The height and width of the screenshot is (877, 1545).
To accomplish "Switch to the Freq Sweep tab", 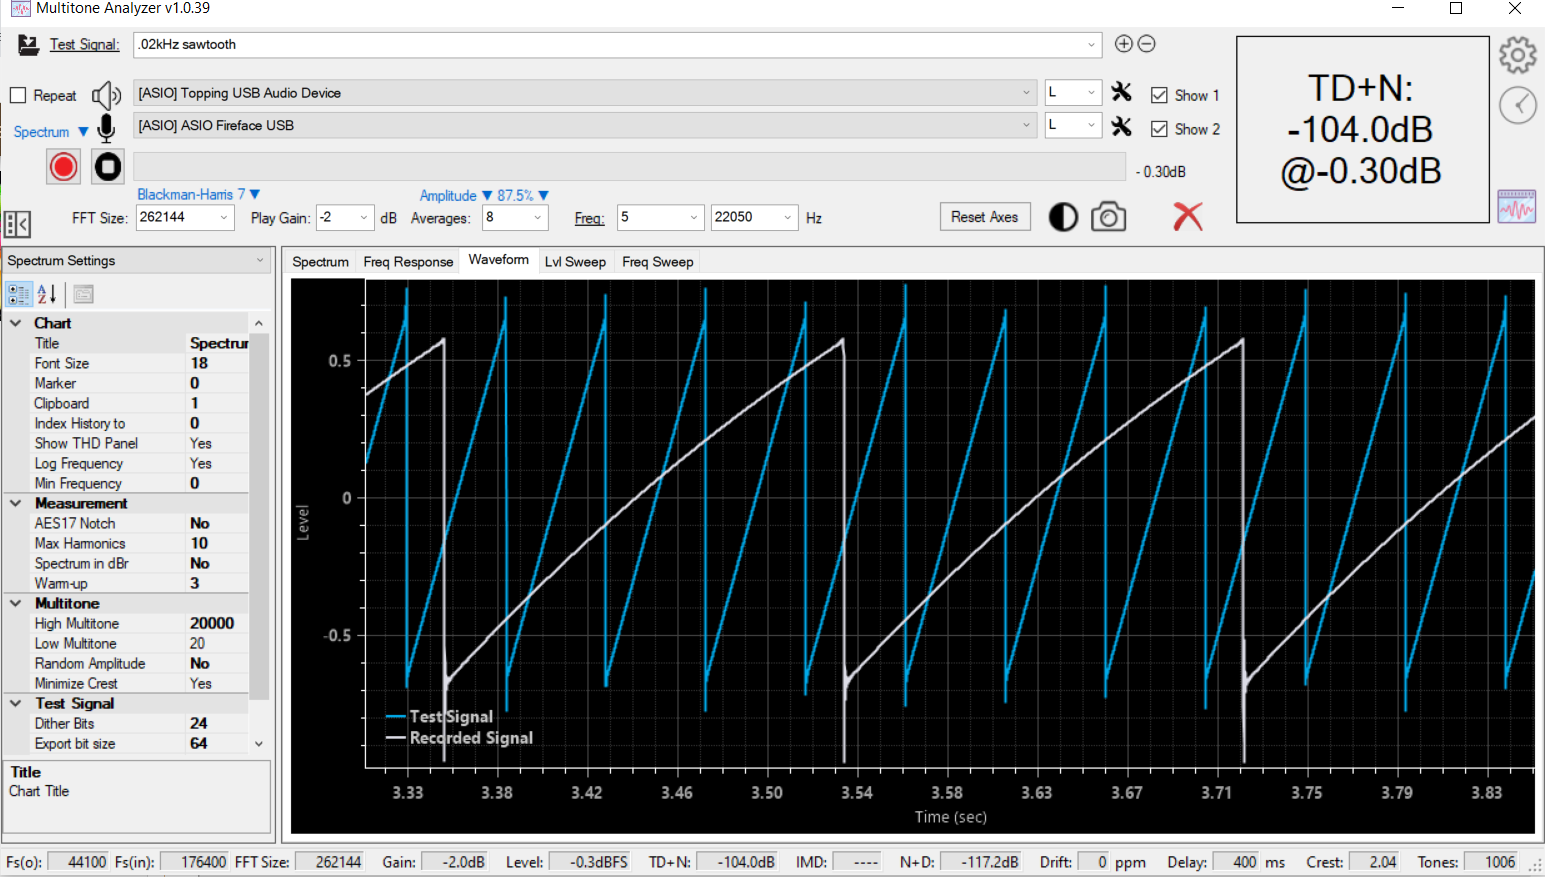I will click(657, 262).
